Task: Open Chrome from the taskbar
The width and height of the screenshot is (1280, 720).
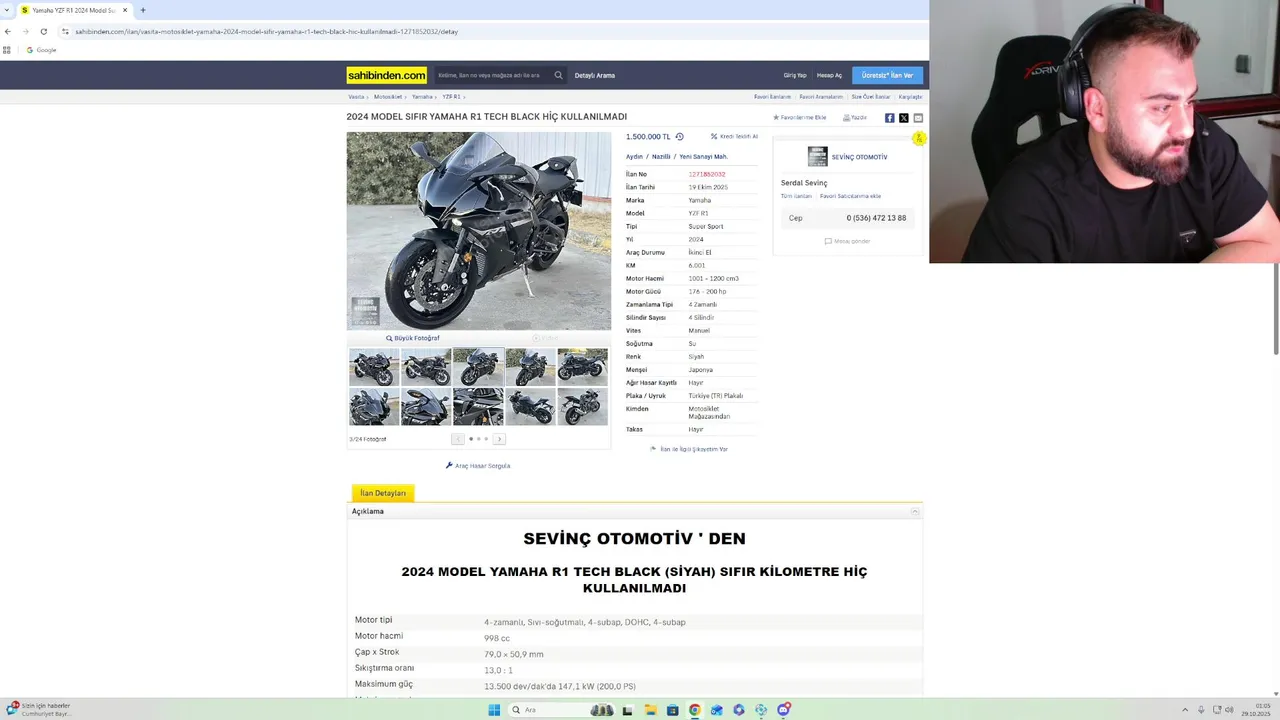Action: (694, 710)
